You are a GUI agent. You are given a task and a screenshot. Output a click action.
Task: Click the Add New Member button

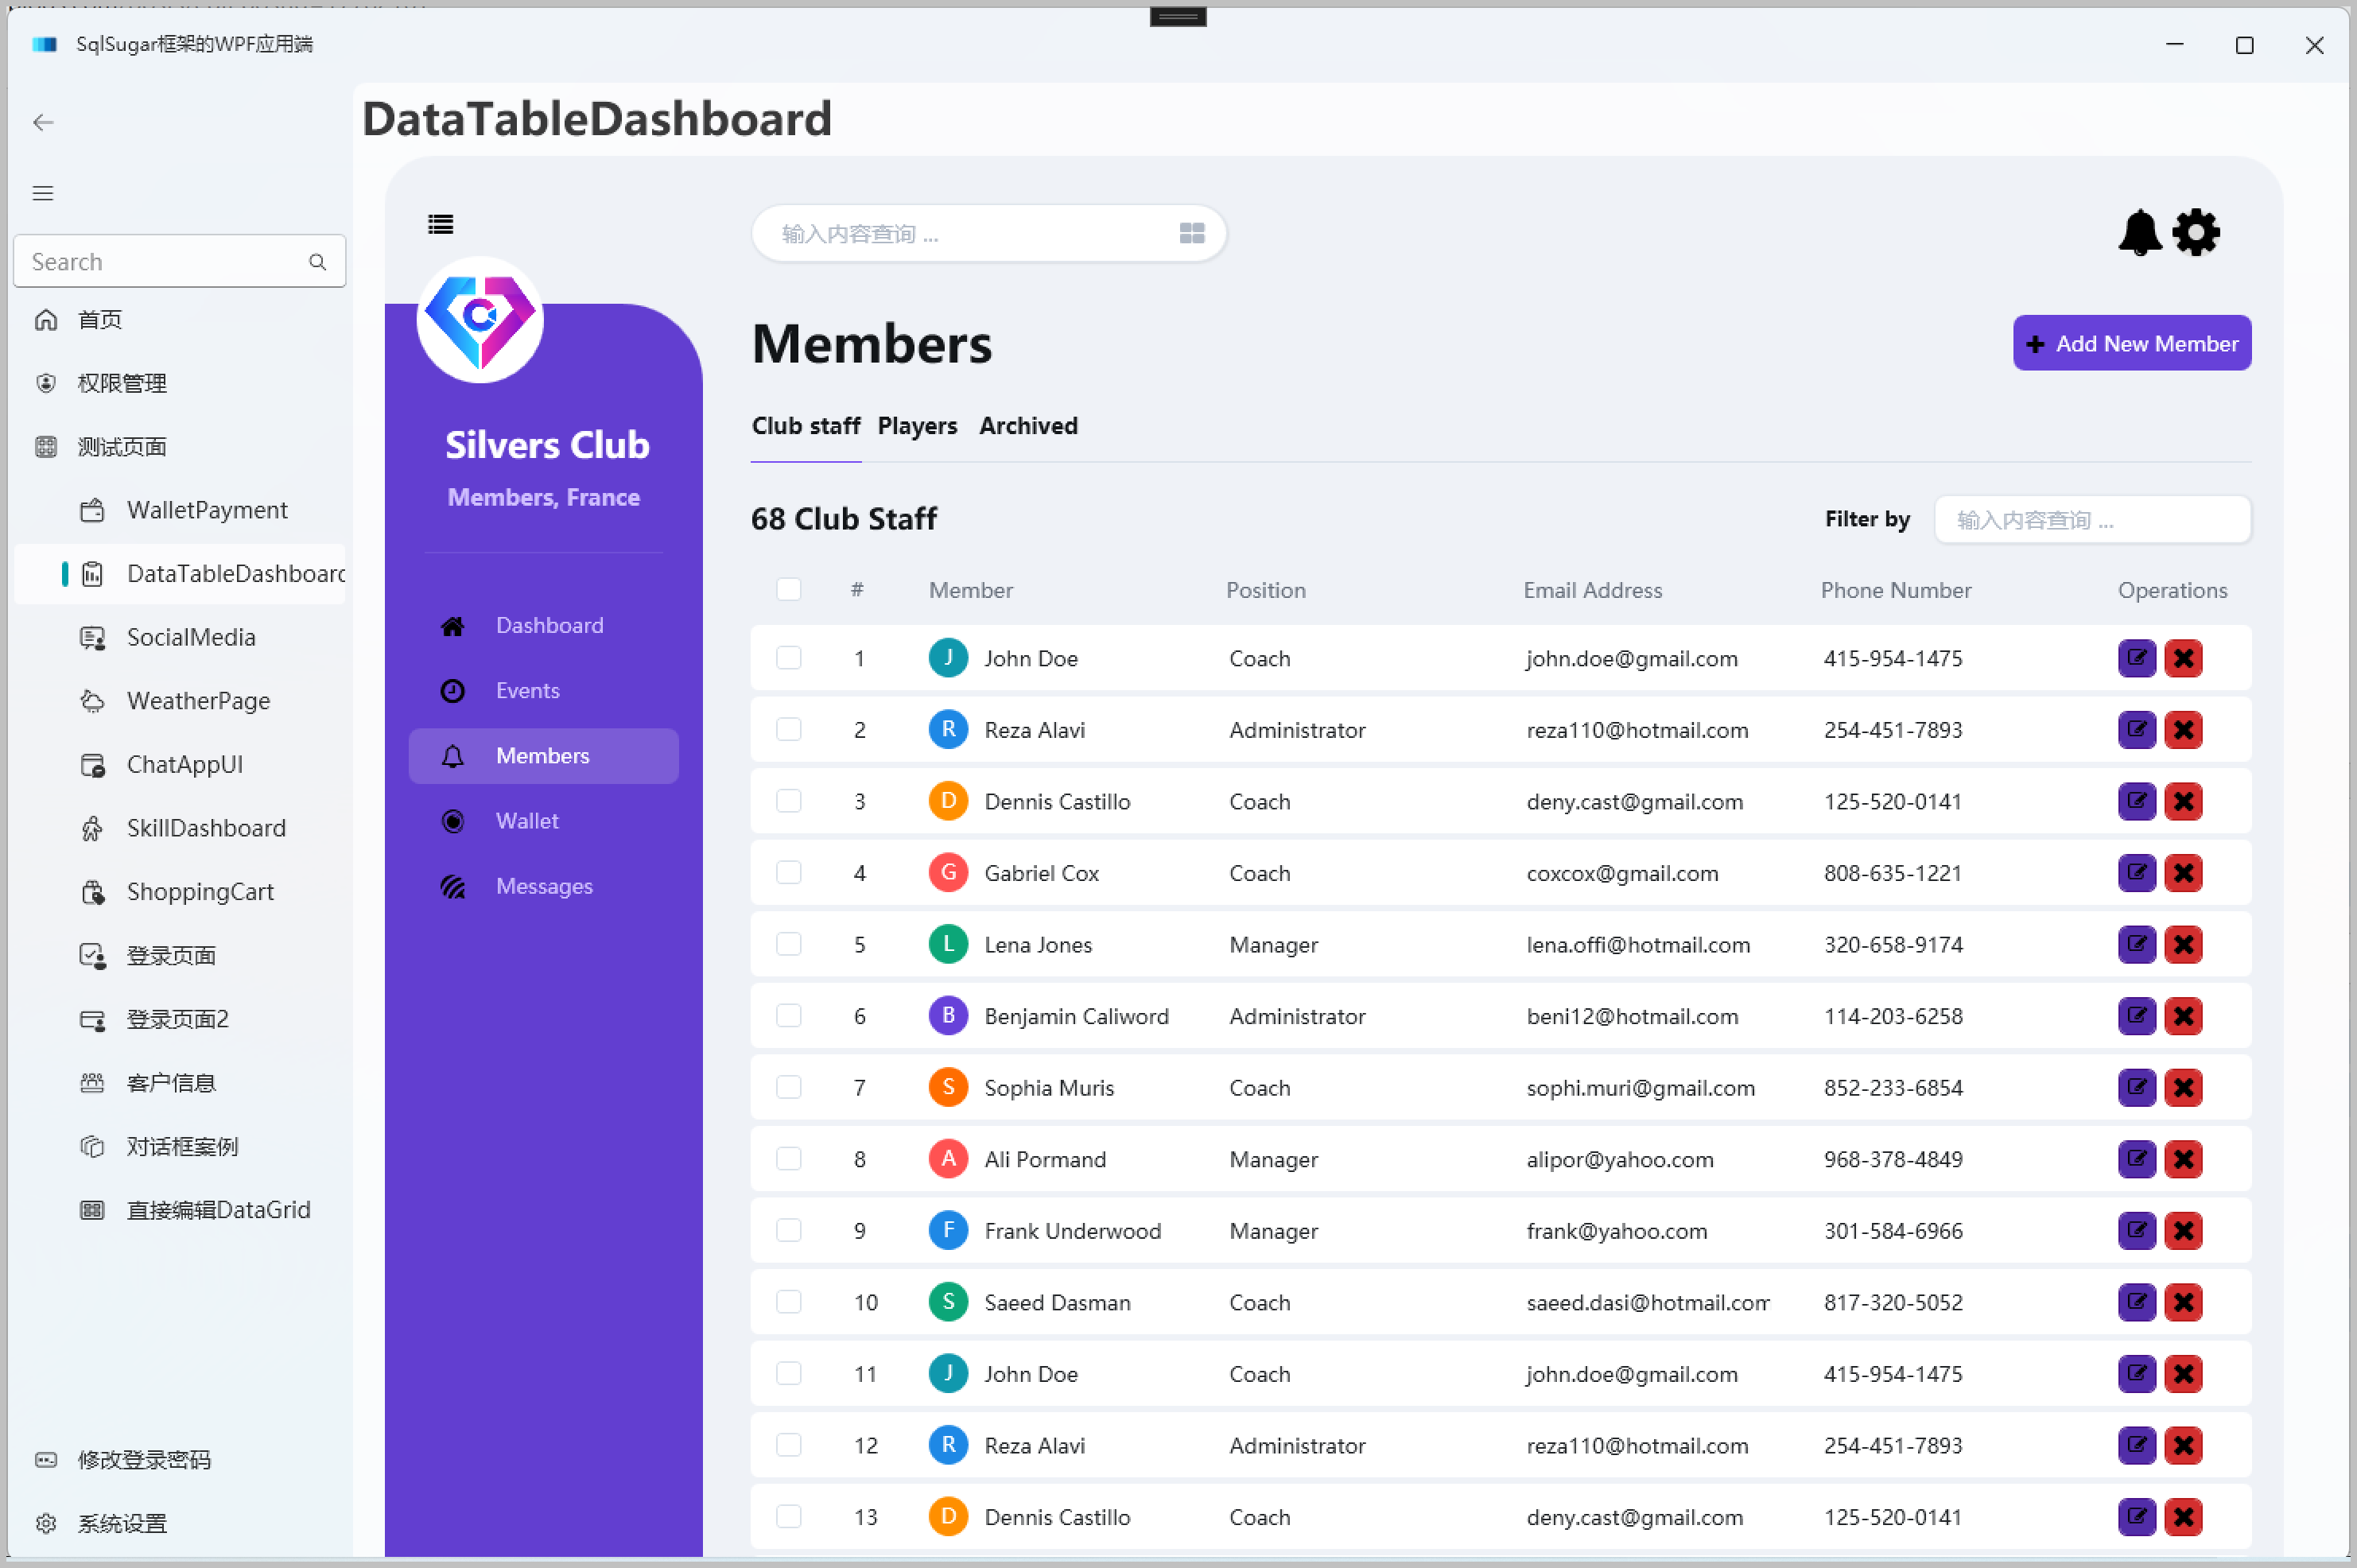pyautogui.click(x=2131, y=343)
